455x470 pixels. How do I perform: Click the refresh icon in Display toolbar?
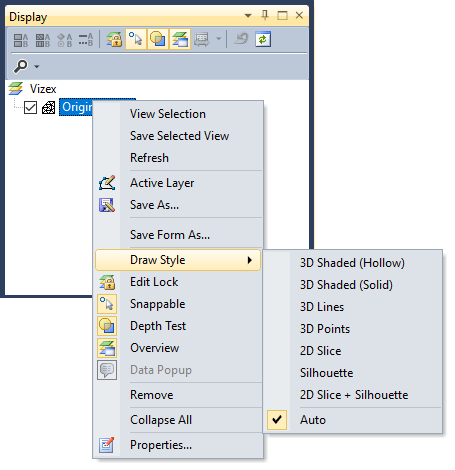point(263,39)
